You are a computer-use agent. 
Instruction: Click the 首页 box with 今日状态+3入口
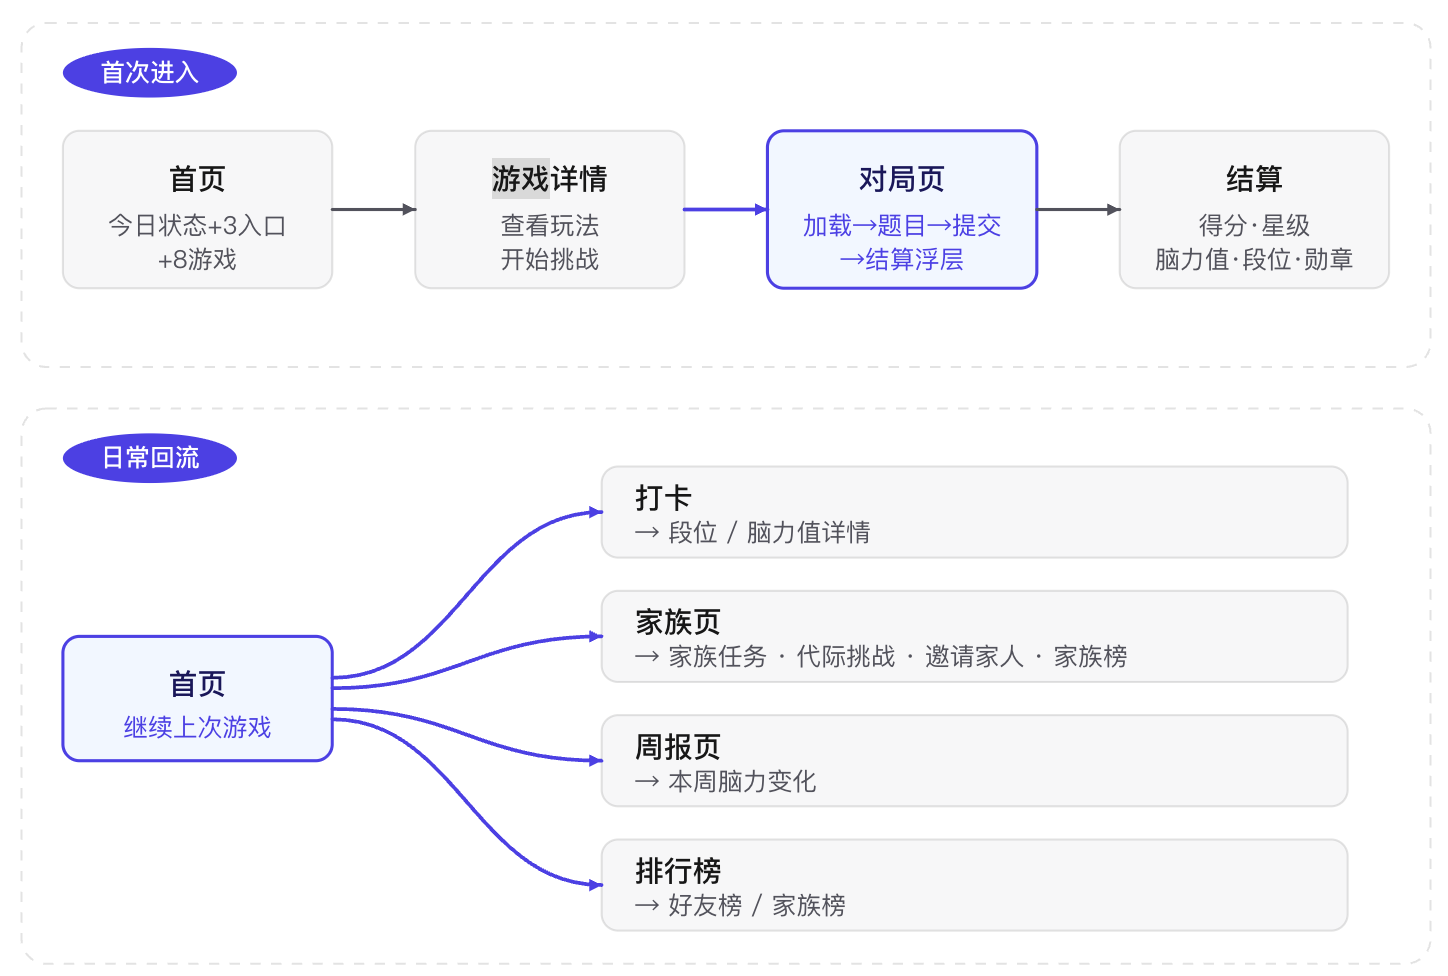coord(198,210)
